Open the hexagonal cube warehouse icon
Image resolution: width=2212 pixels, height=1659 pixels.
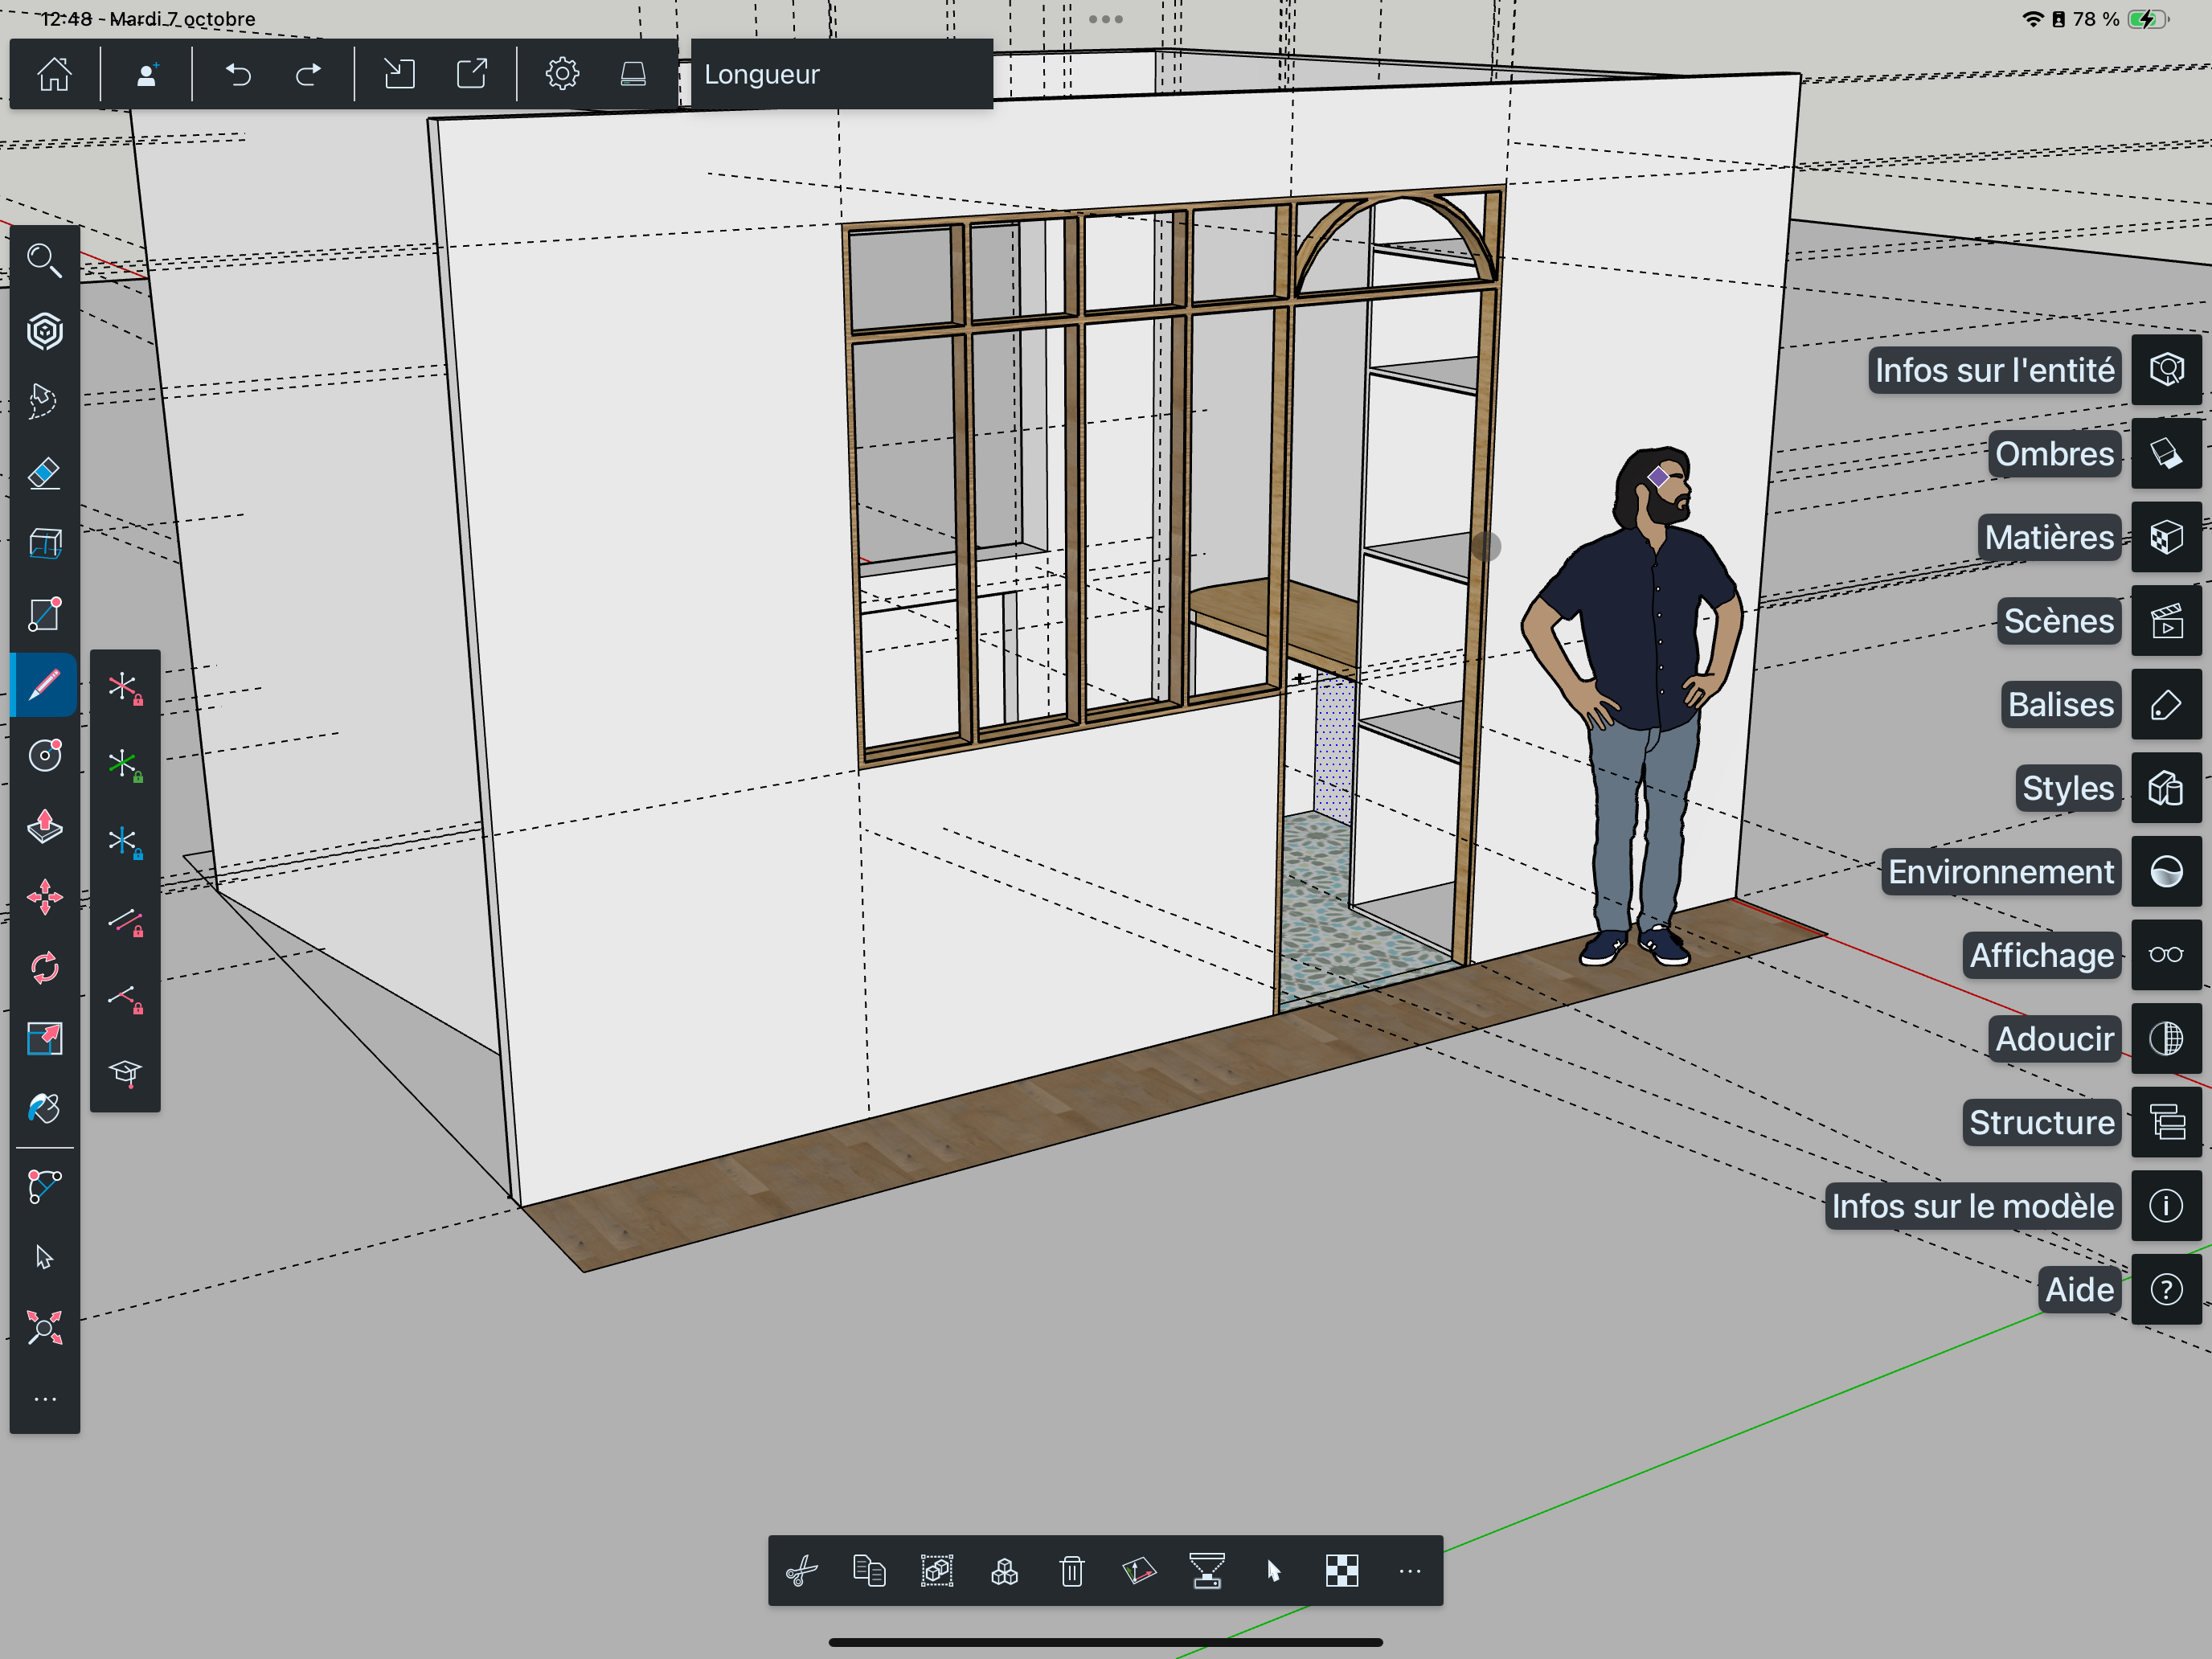44,331
